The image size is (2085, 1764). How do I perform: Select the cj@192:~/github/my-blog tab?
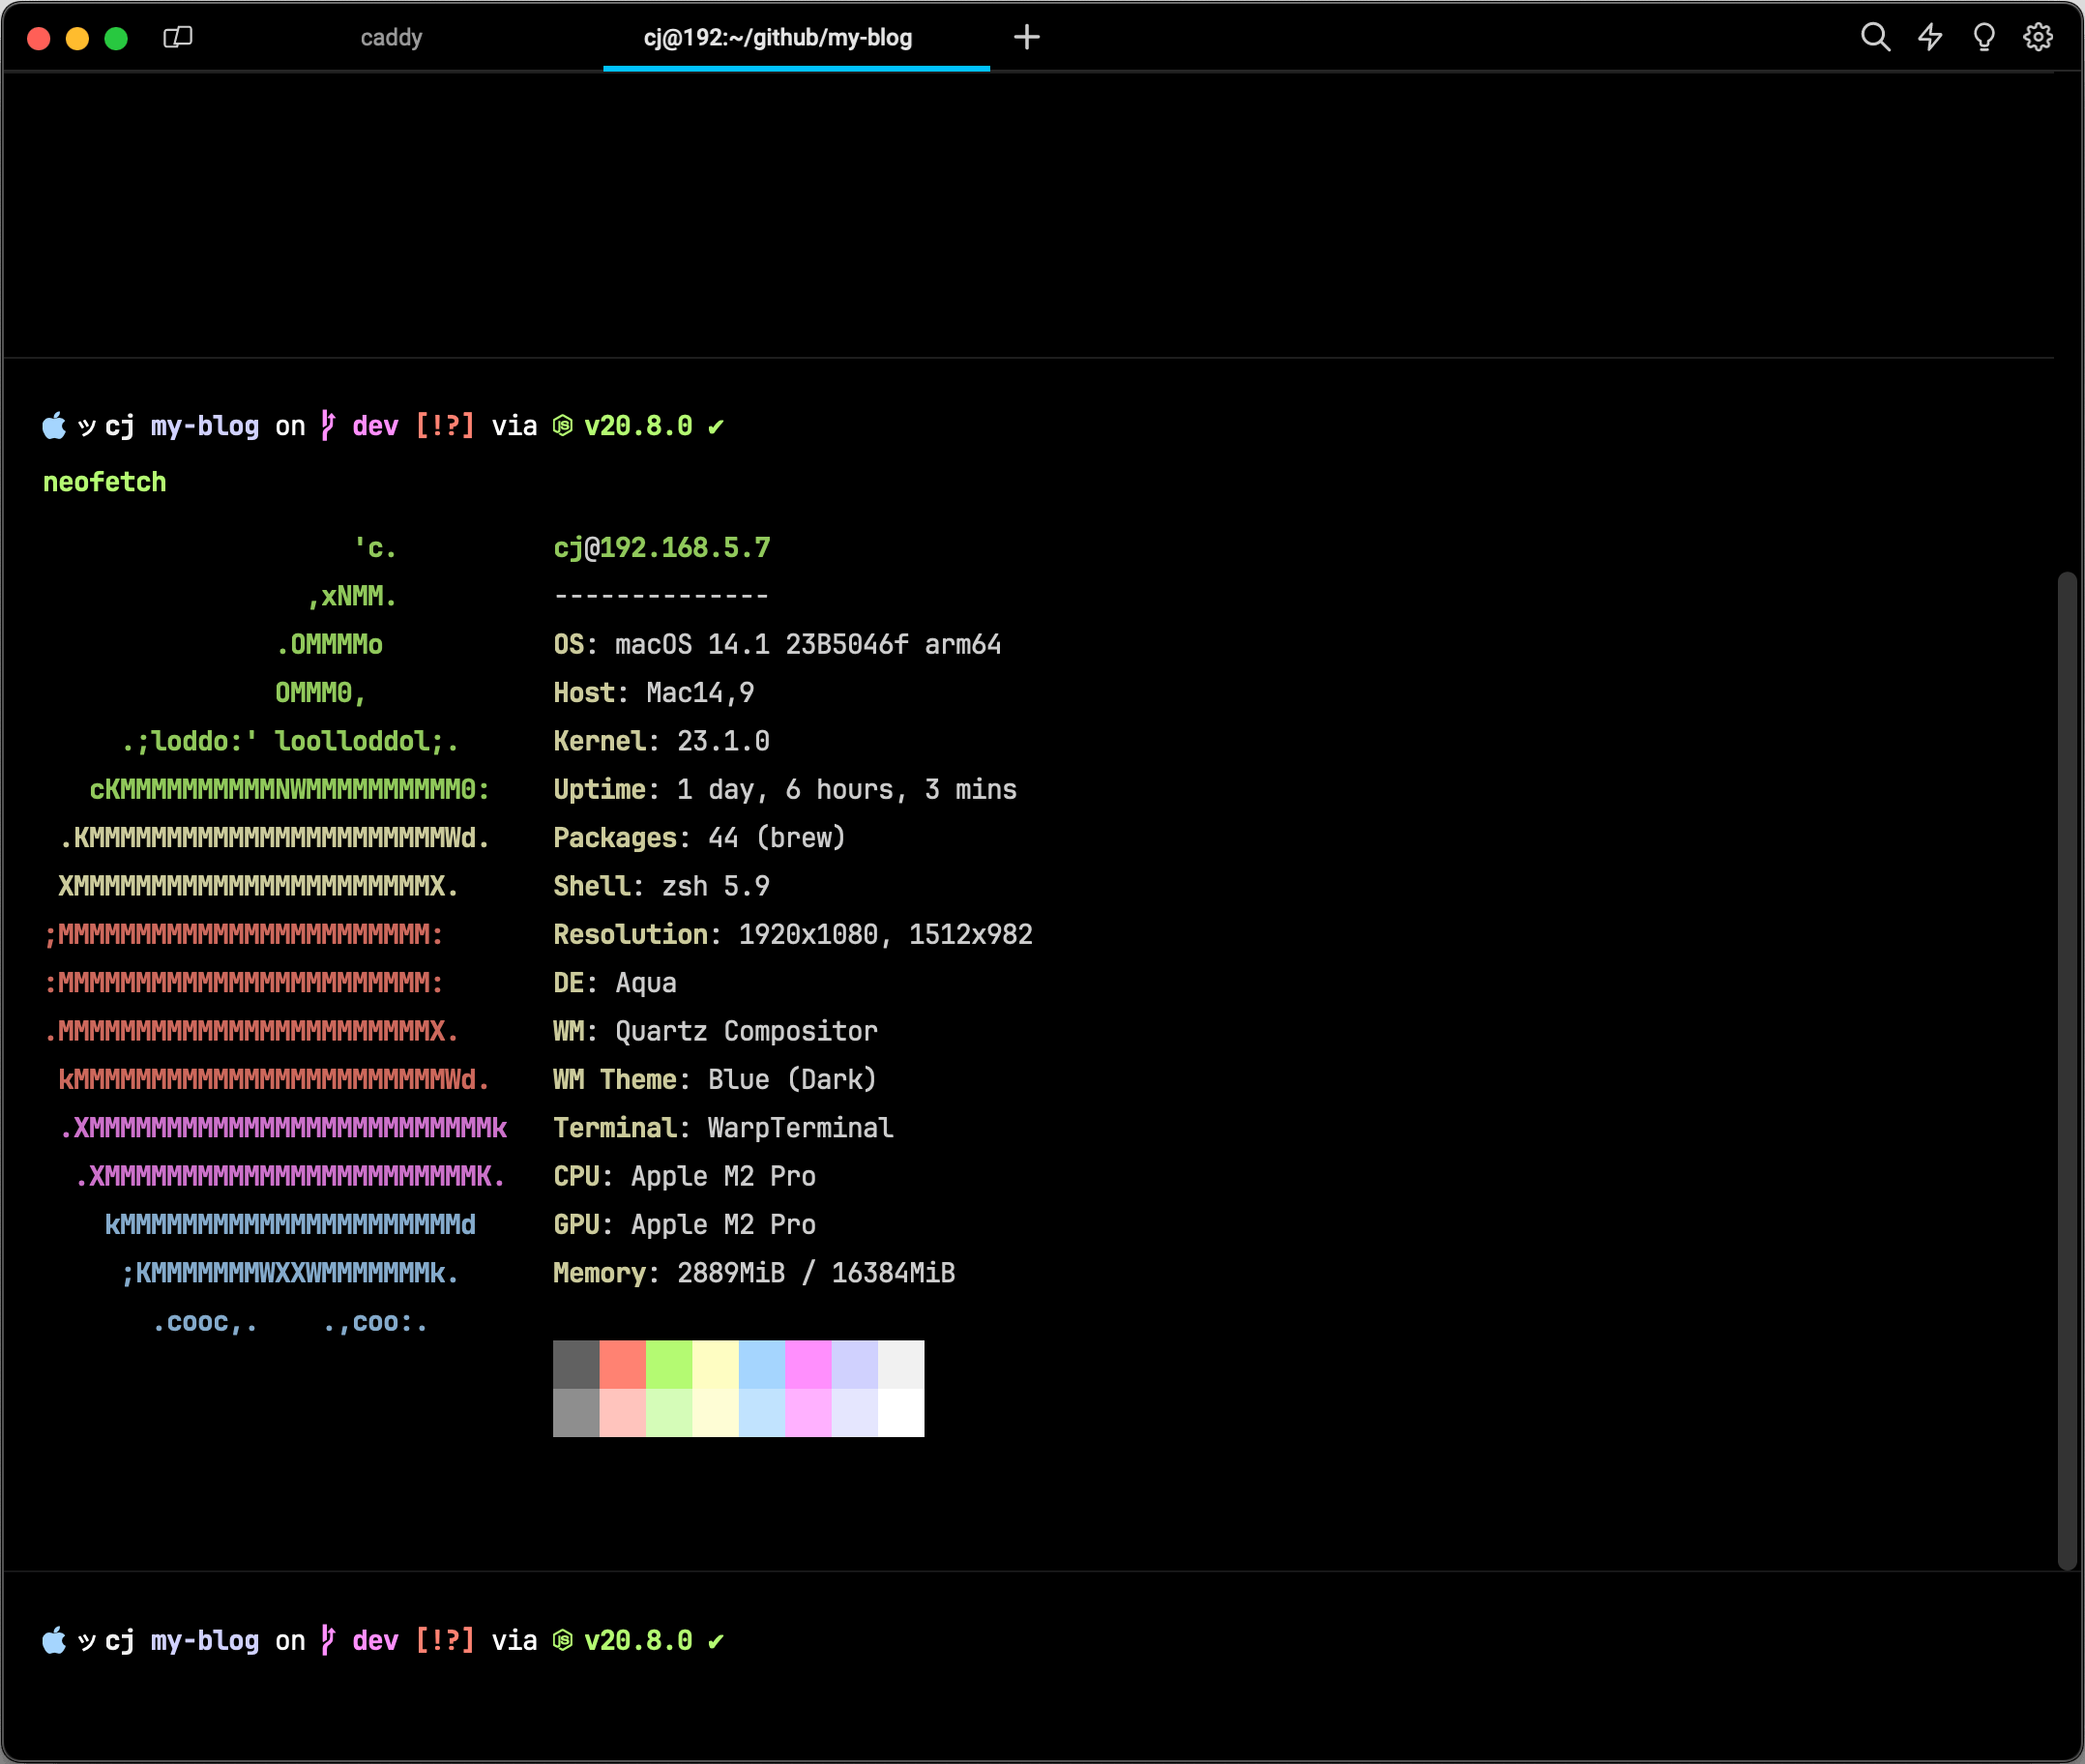pos(778,38)
